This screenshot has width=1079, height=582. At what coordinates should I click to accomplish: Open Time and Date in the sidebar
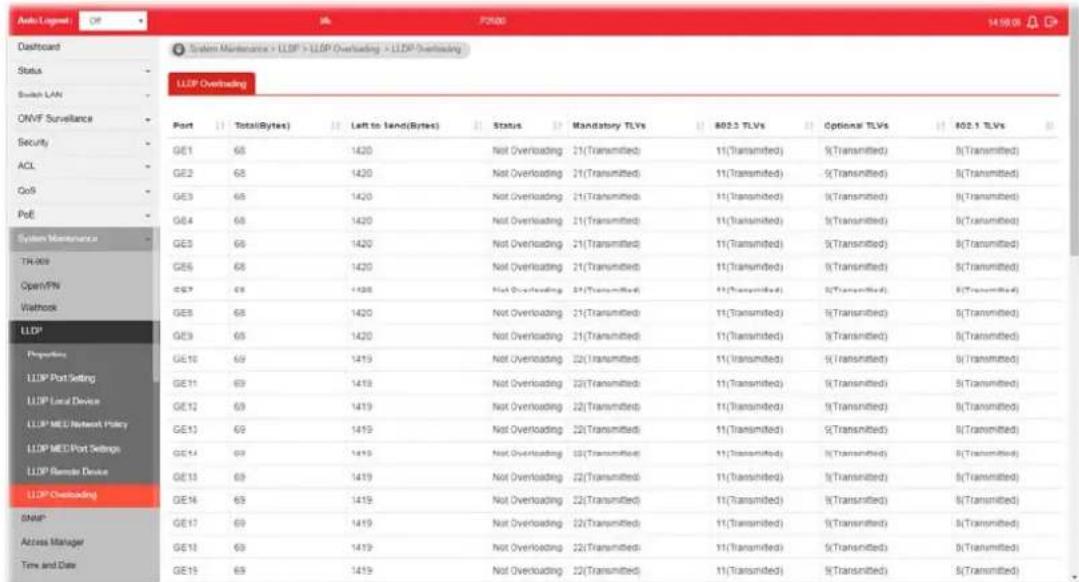(48, 565)
